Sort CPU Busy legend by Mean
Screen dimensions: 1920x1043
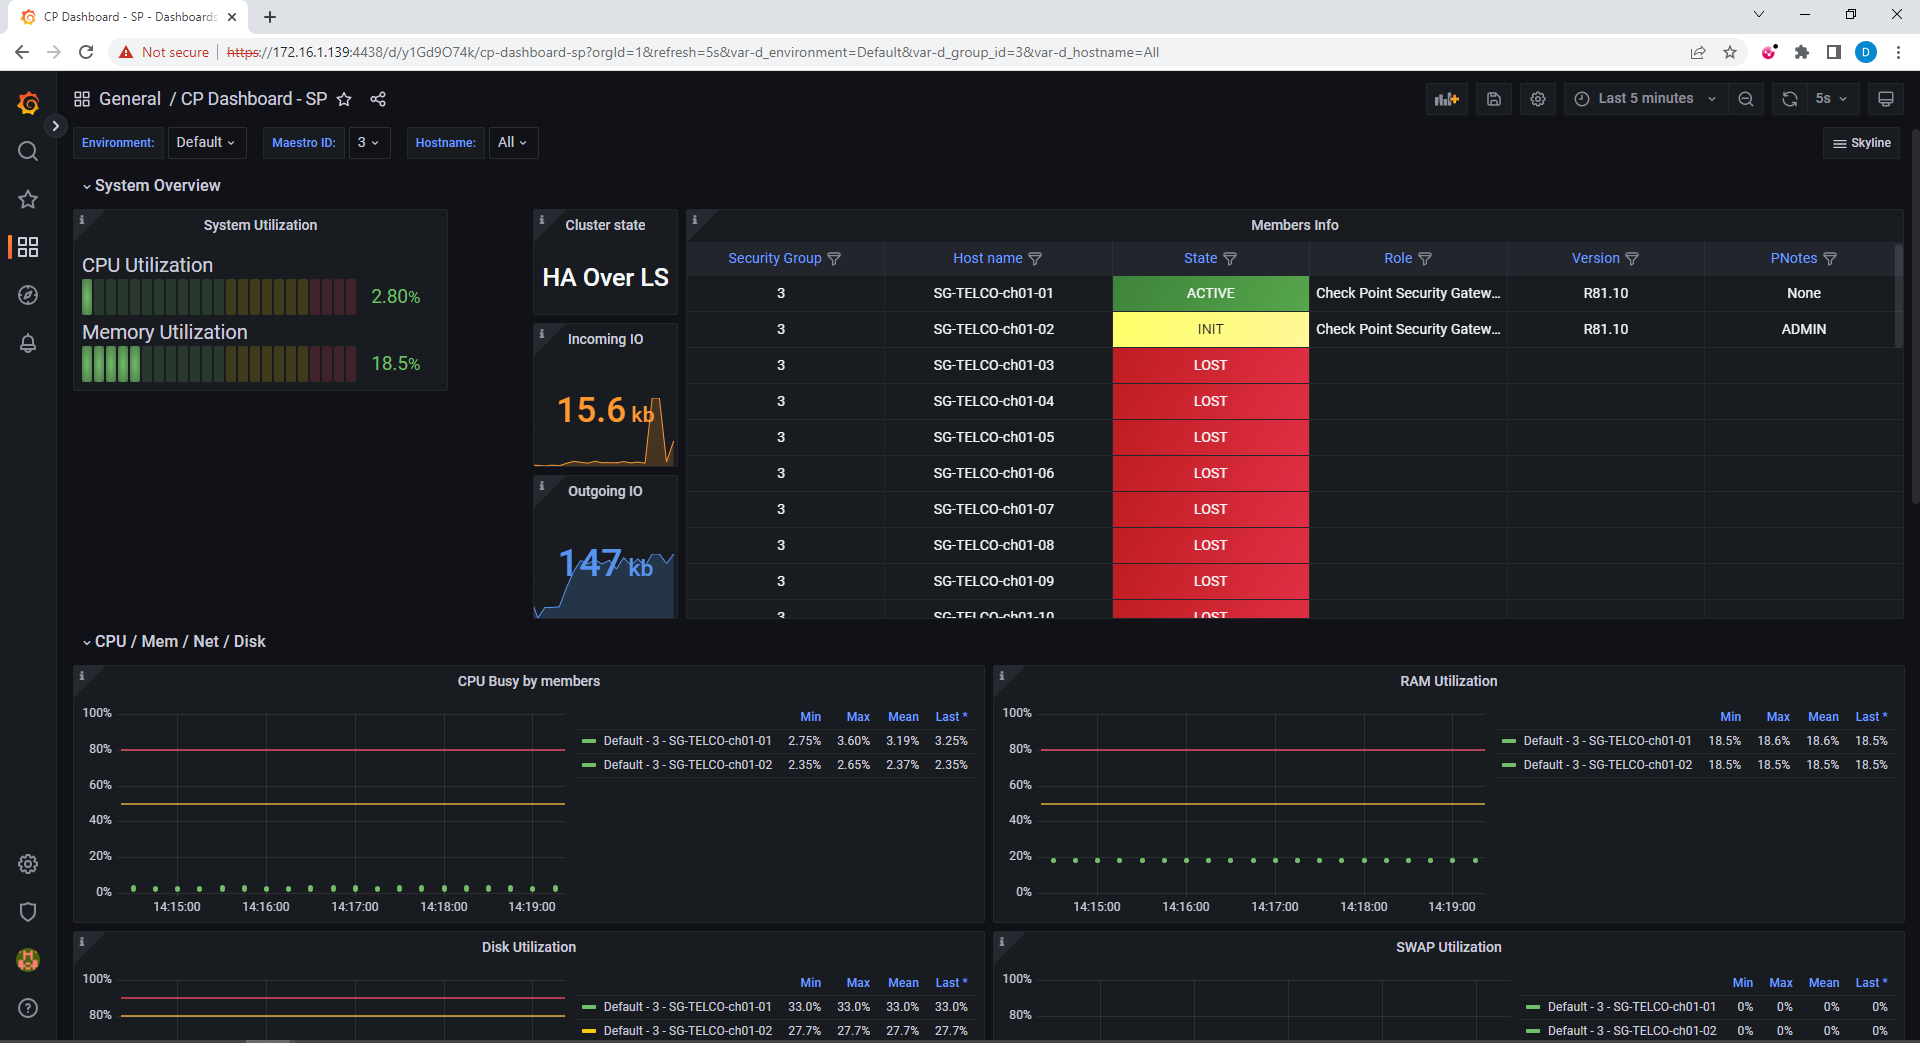[x=903, y=717]
